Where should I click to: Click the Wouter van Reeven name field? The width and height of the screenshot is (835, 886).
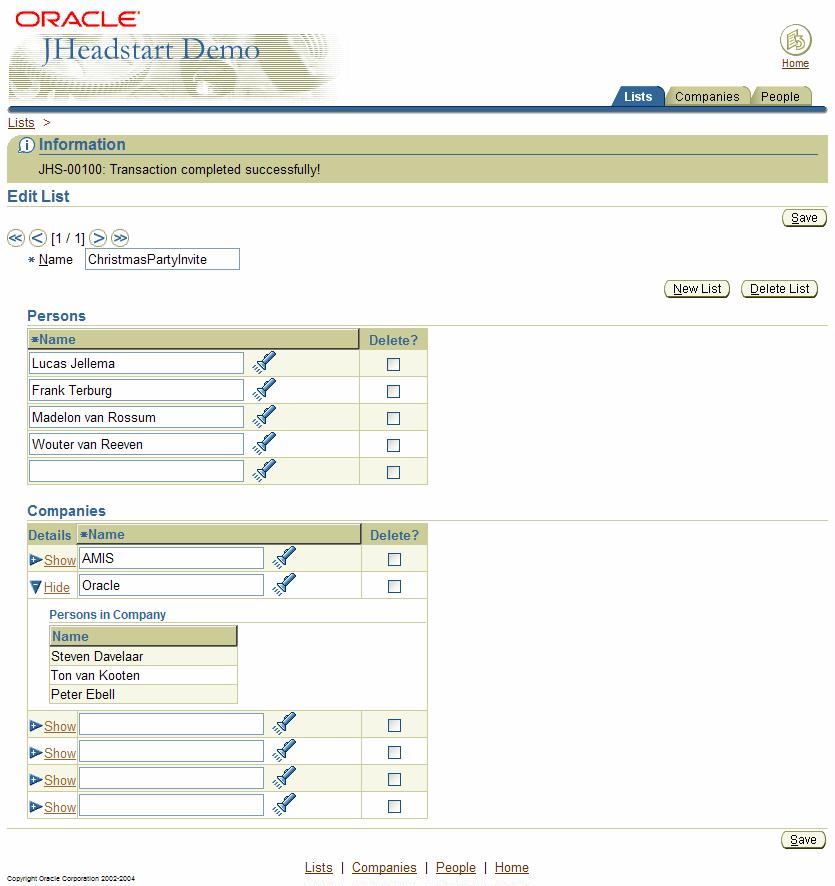point(136,444)
